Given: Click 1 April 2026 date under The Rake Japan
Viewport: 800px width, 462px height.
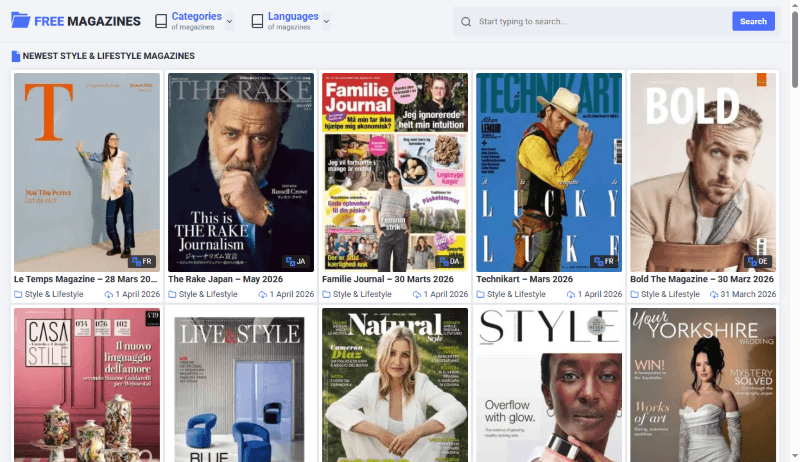Looking at the screenshot, I should tap(292, 294).
